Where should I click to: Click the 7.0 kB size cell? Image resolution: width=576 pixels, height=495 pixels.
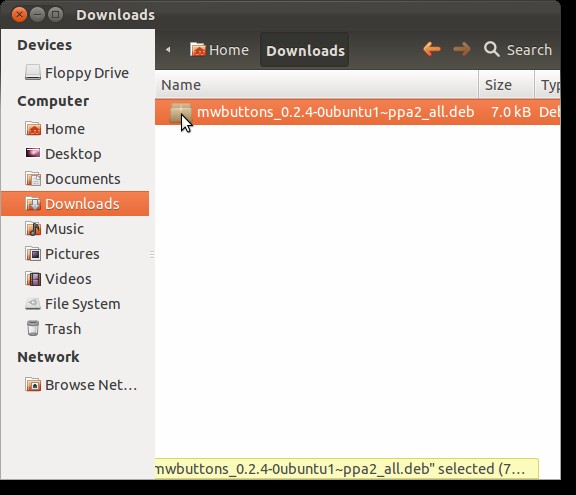pyautogui.click(x=511, y=112)
